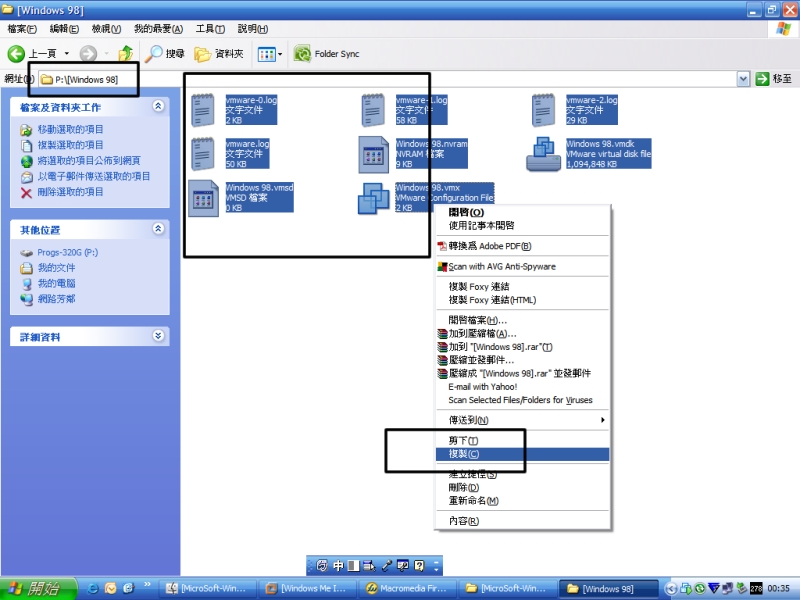Viewport: 800px width, 600px height.
Task: Select the Windows 98.vmsd file icon
Action: click(203, 198)
